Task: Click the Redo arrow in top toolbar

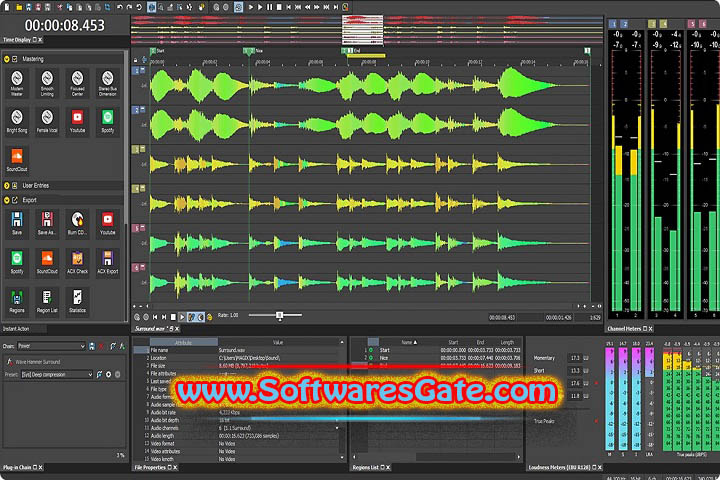Action: pyautogui.click(x=129, y=7)
